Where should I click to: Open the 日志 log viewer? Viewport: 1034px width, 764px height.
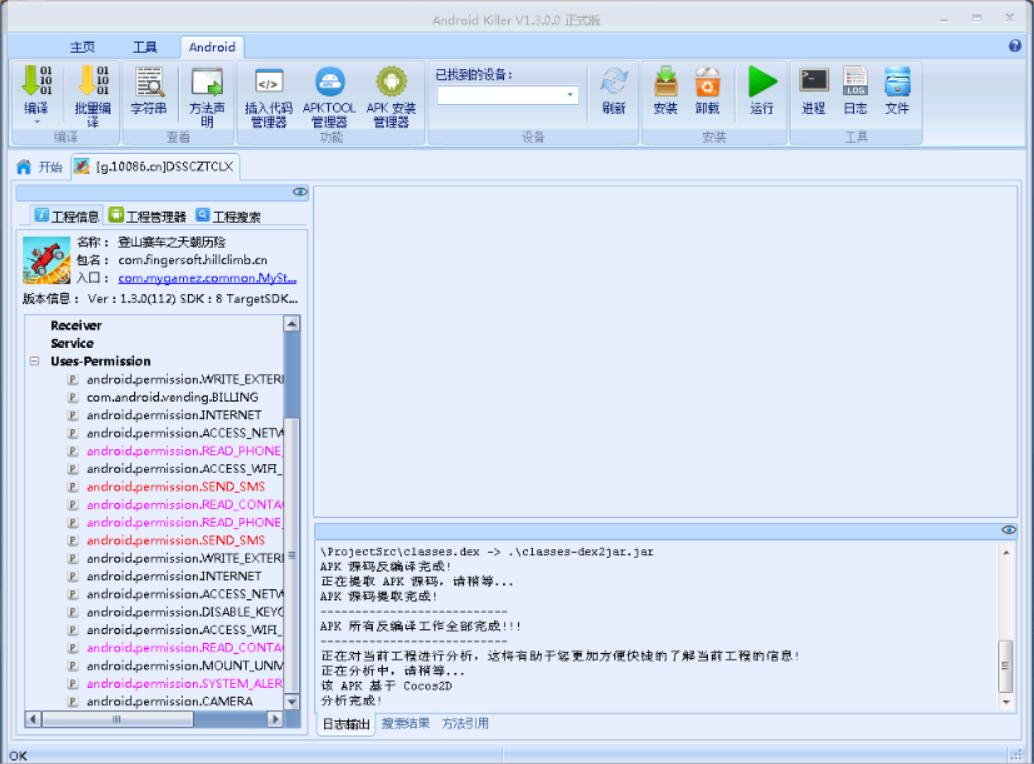pos(855,82)
